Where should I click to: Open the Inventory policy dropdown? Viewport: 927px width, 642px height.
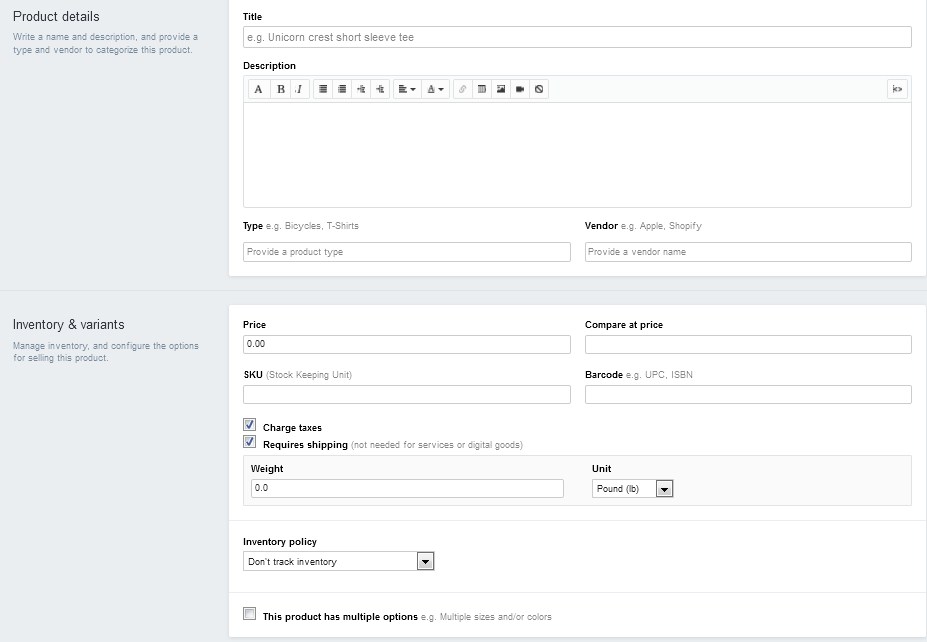(338, 561)
